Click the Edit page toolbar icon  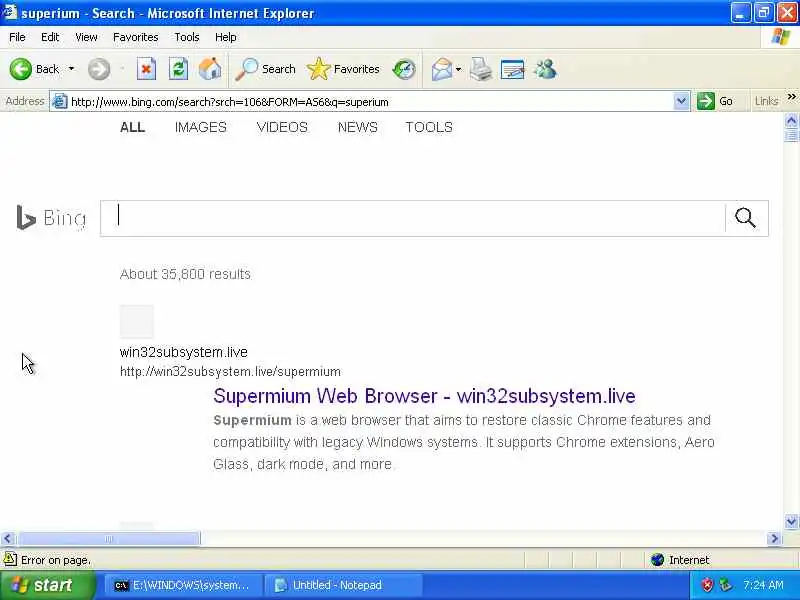click(x=513, y=69)
